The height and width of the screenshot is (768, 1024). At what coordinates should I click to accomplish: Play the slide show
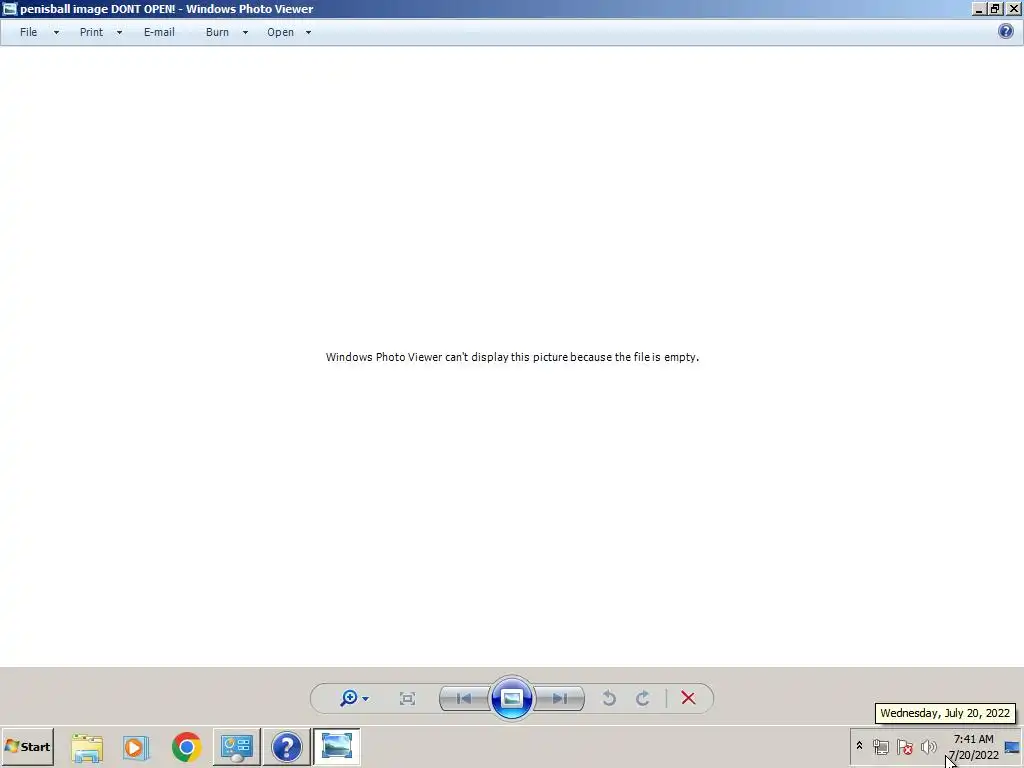(511, 699)
